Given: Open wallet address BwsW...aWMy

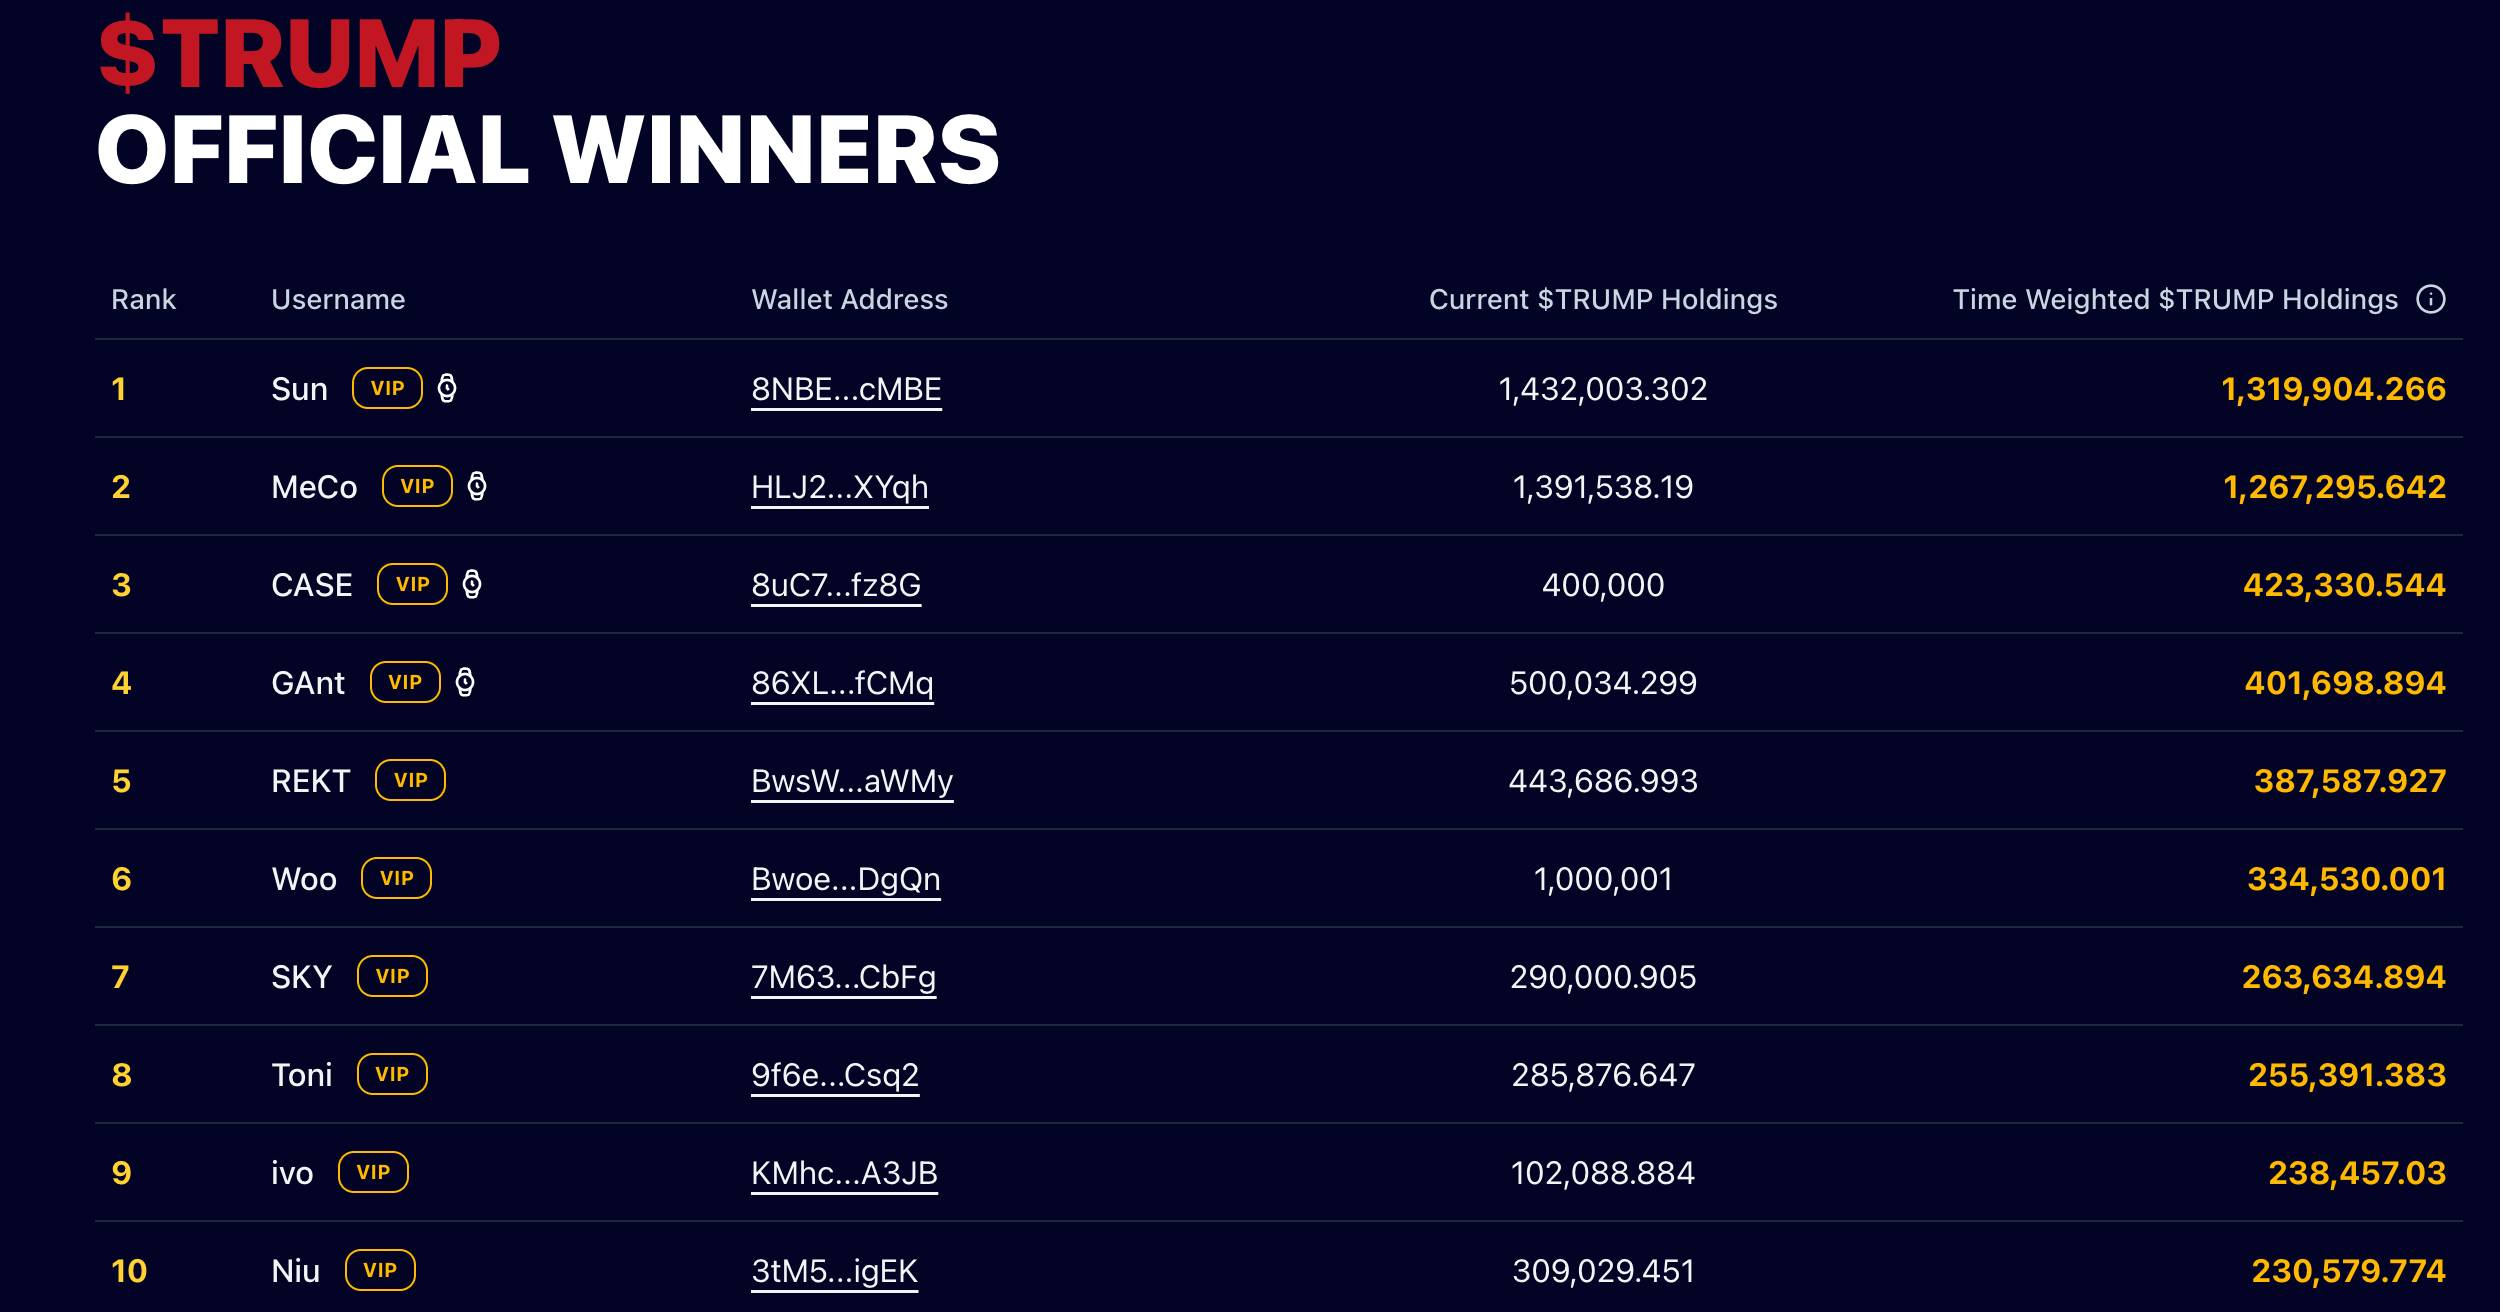Looking at the screenshot, I should (x=852, y=781).
